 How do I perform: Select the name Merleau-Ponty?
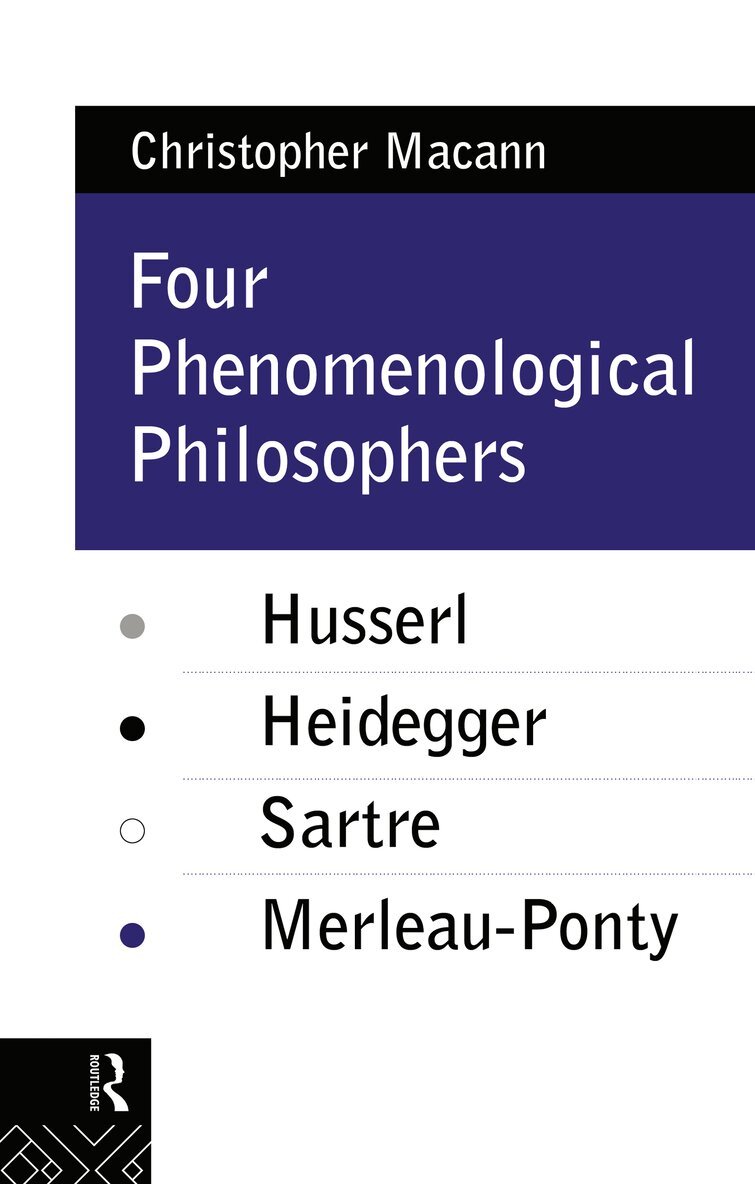(x=470, y=928)
